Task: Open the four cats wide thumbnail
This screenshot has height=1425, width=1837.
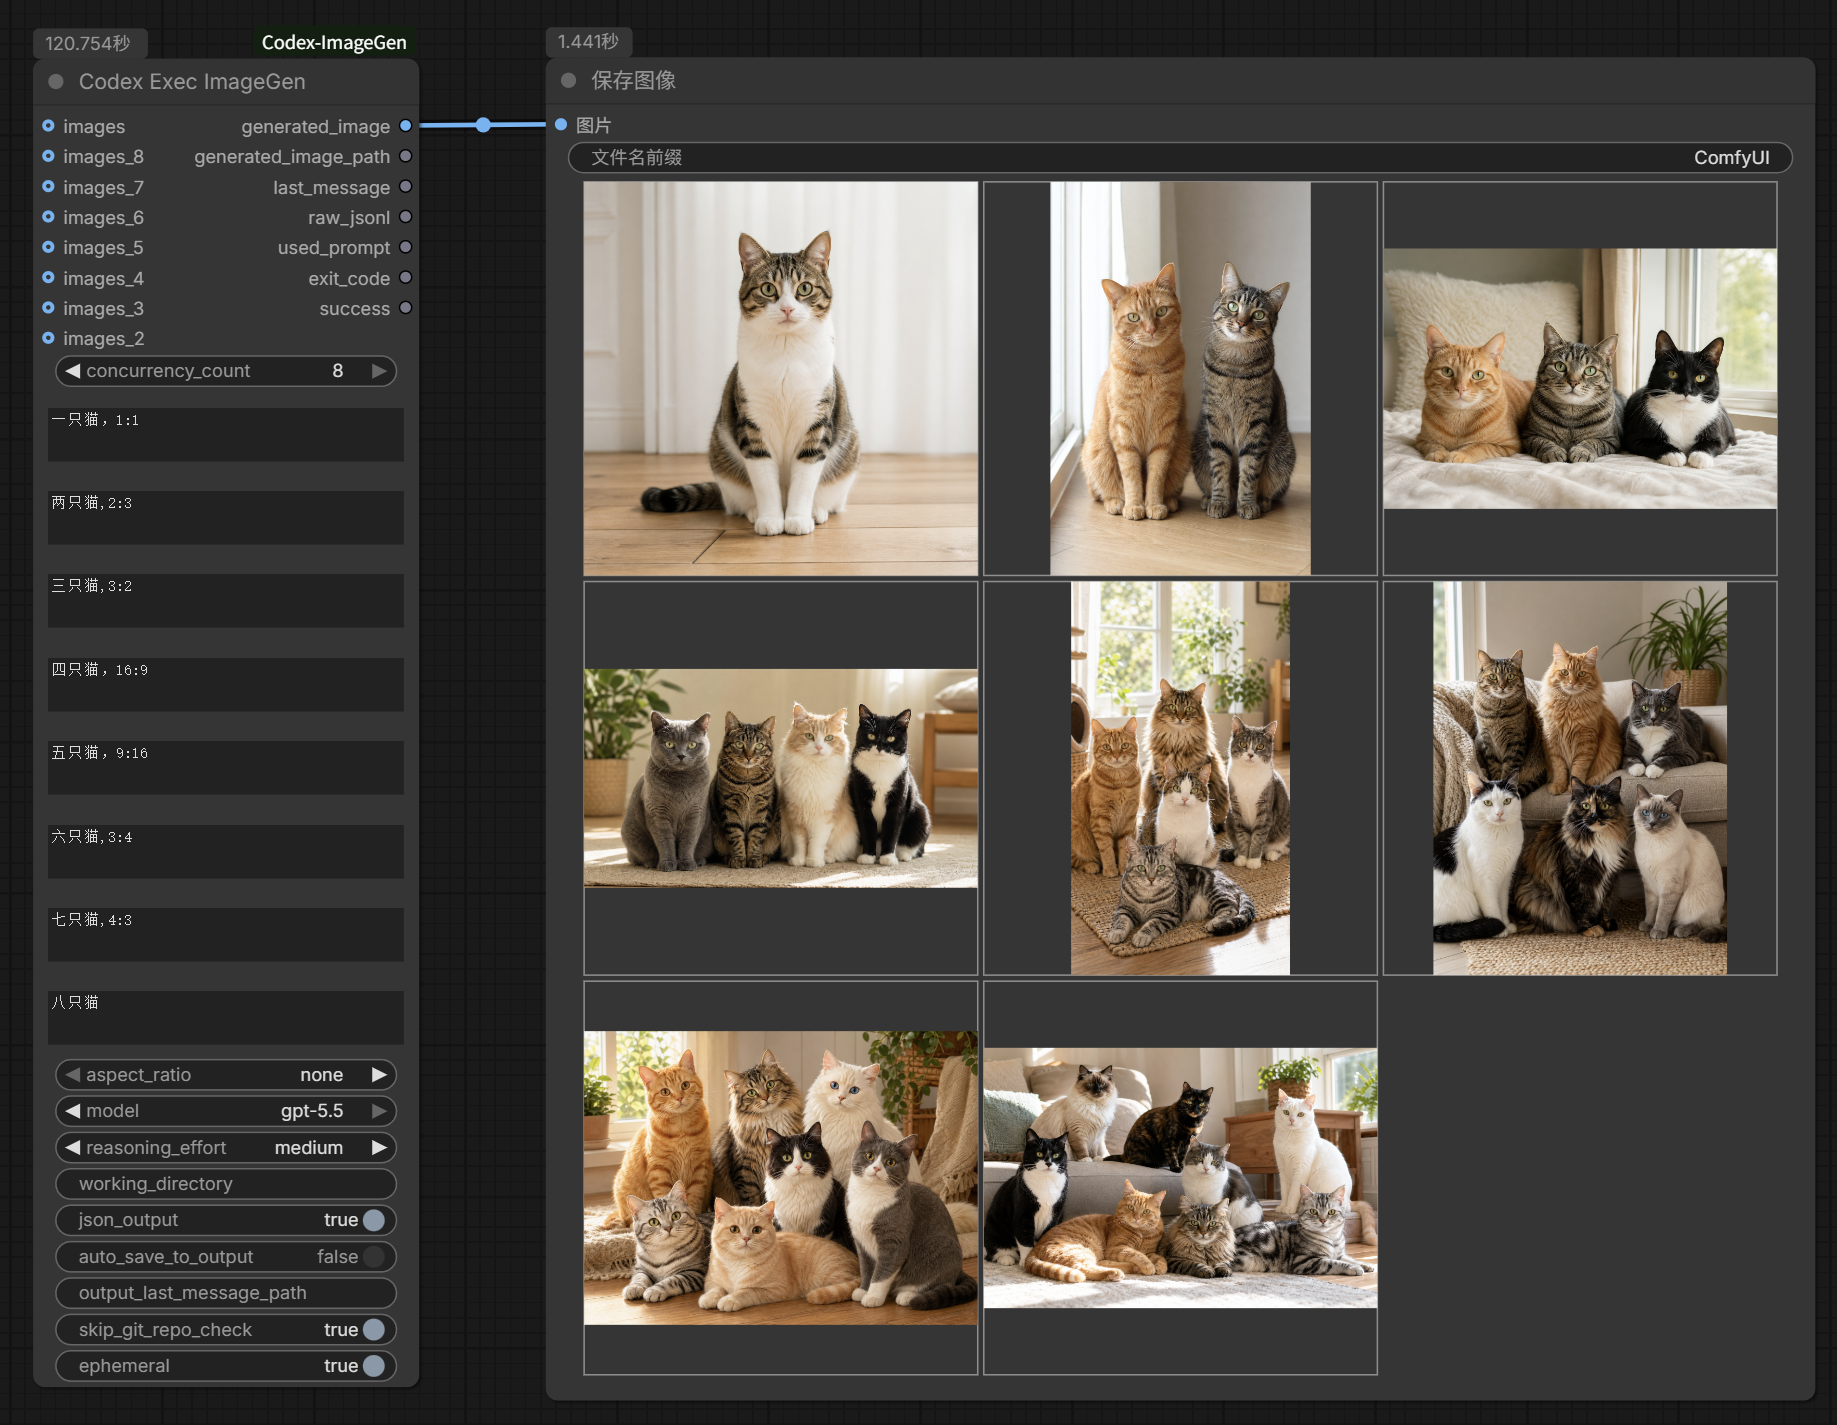Action: (781, 778)
